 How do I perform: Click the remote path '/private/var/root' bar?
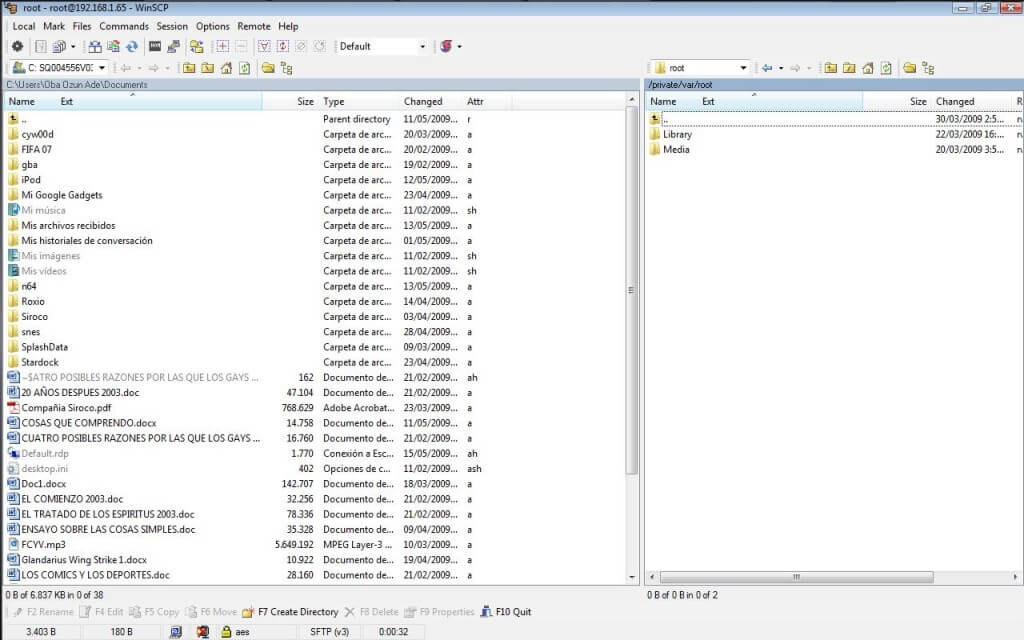tap(834, 84)
